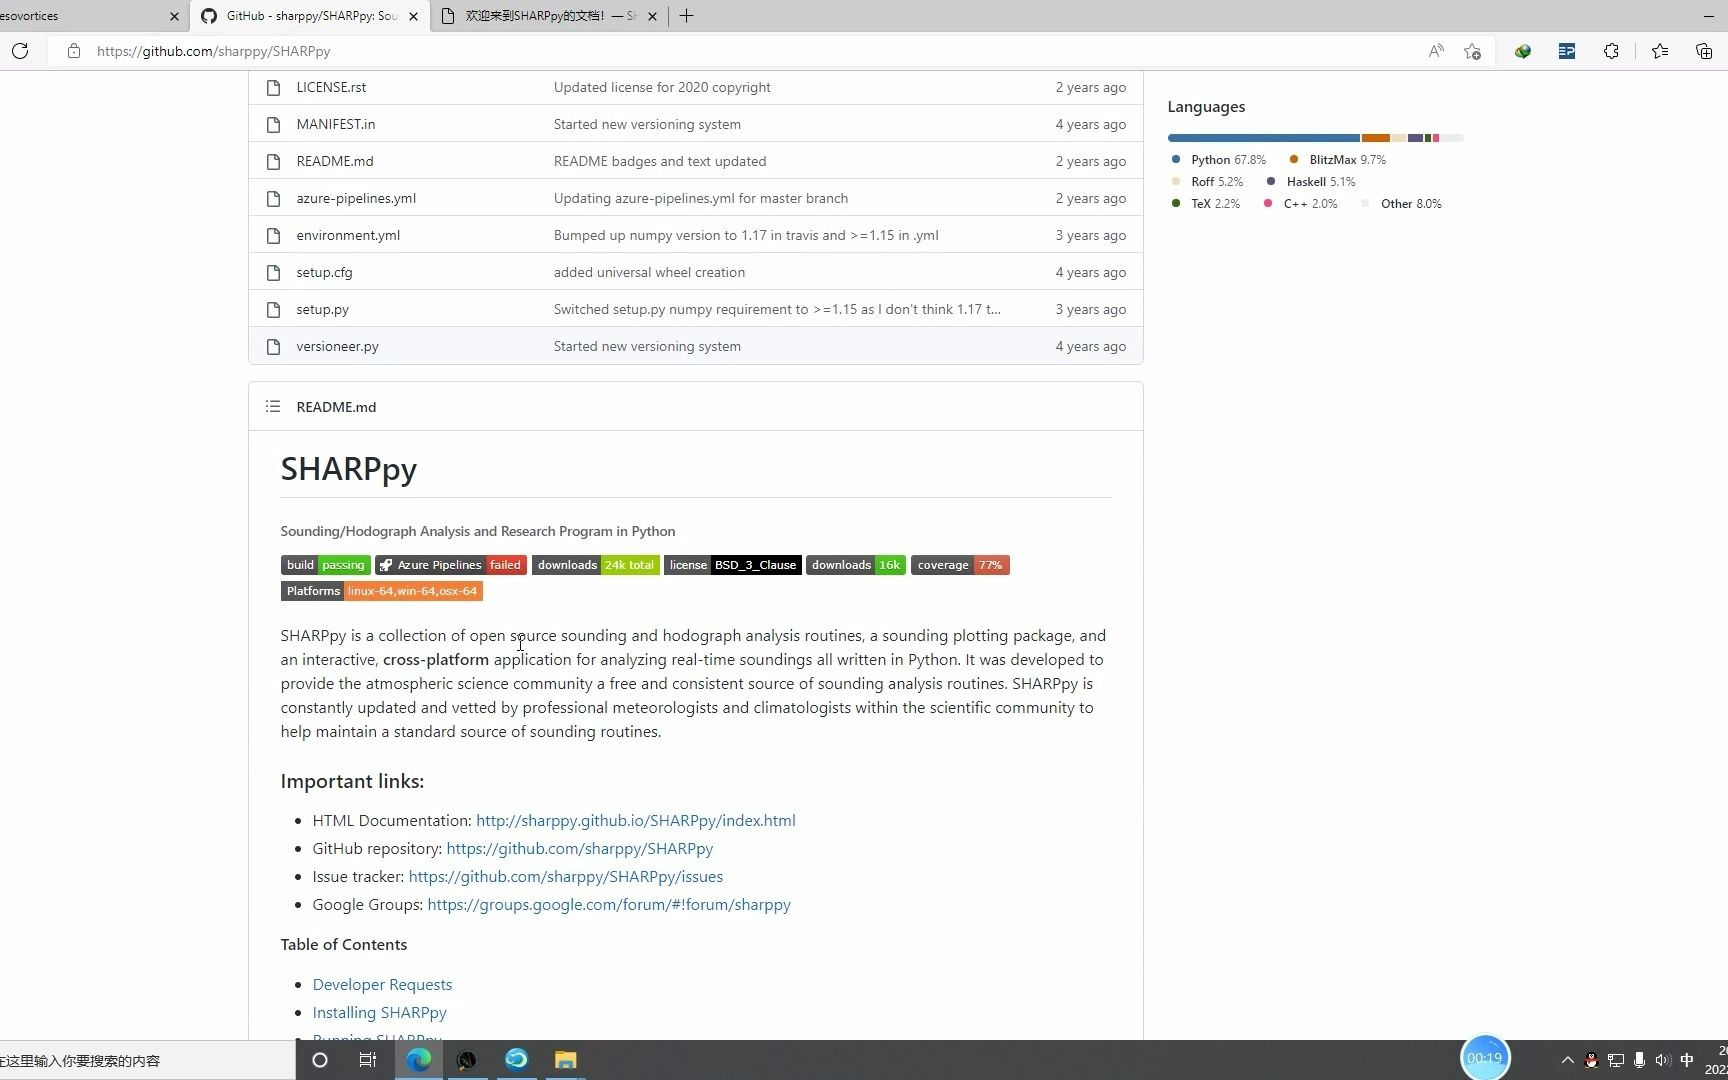
Task: Open File Explorer from the taskbar
Action: coord(565,1060)
